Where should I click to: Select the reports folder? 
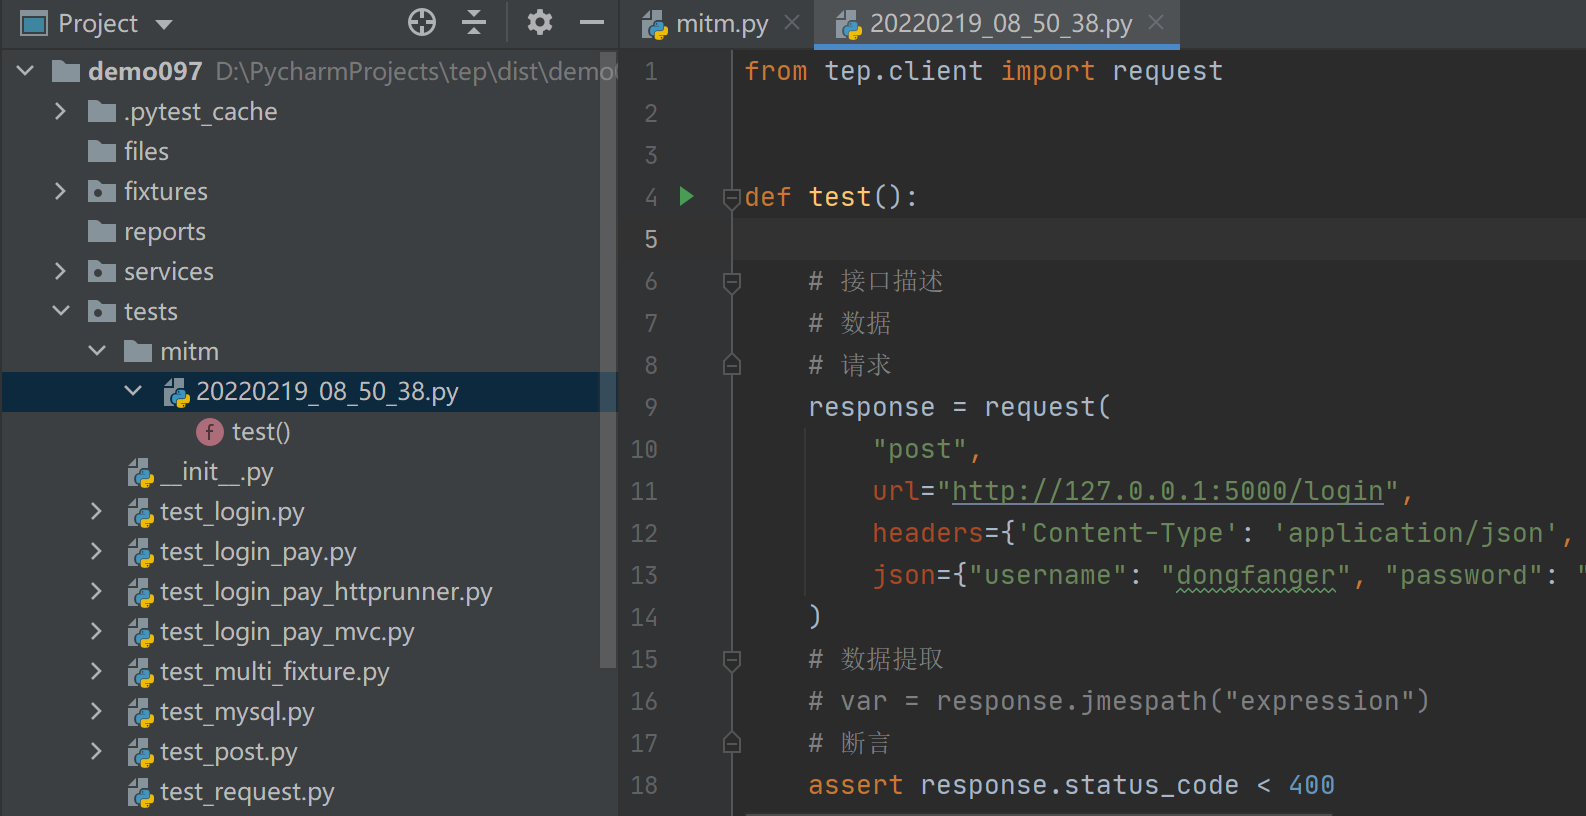[164, 231]
